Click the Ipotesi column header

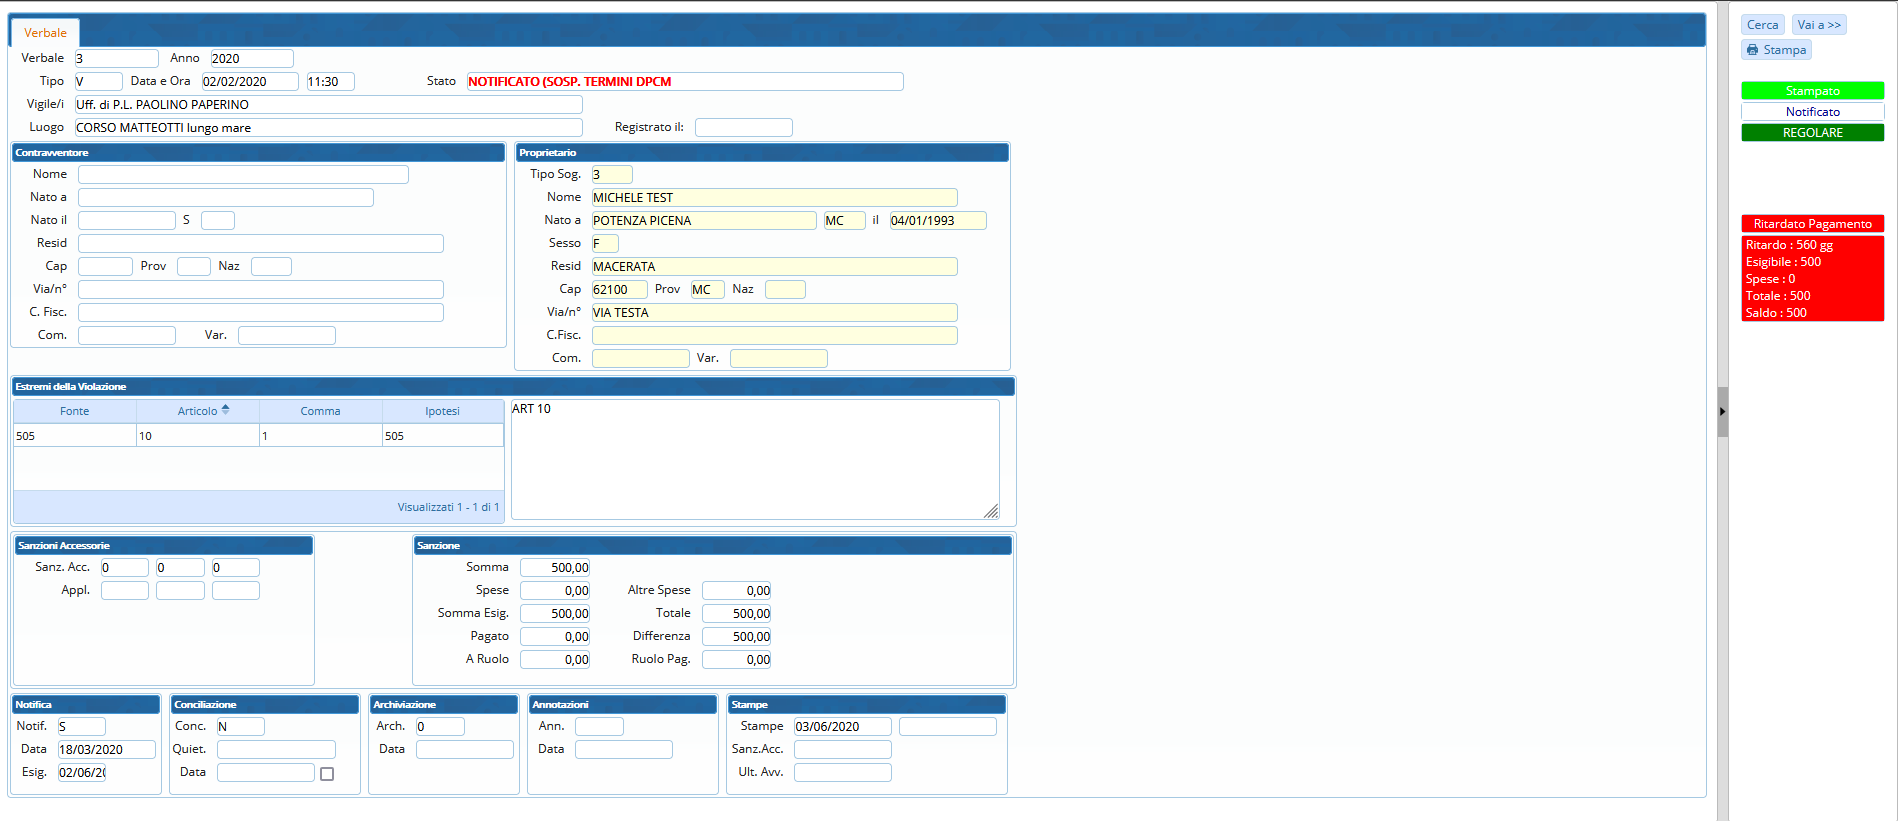442,411
